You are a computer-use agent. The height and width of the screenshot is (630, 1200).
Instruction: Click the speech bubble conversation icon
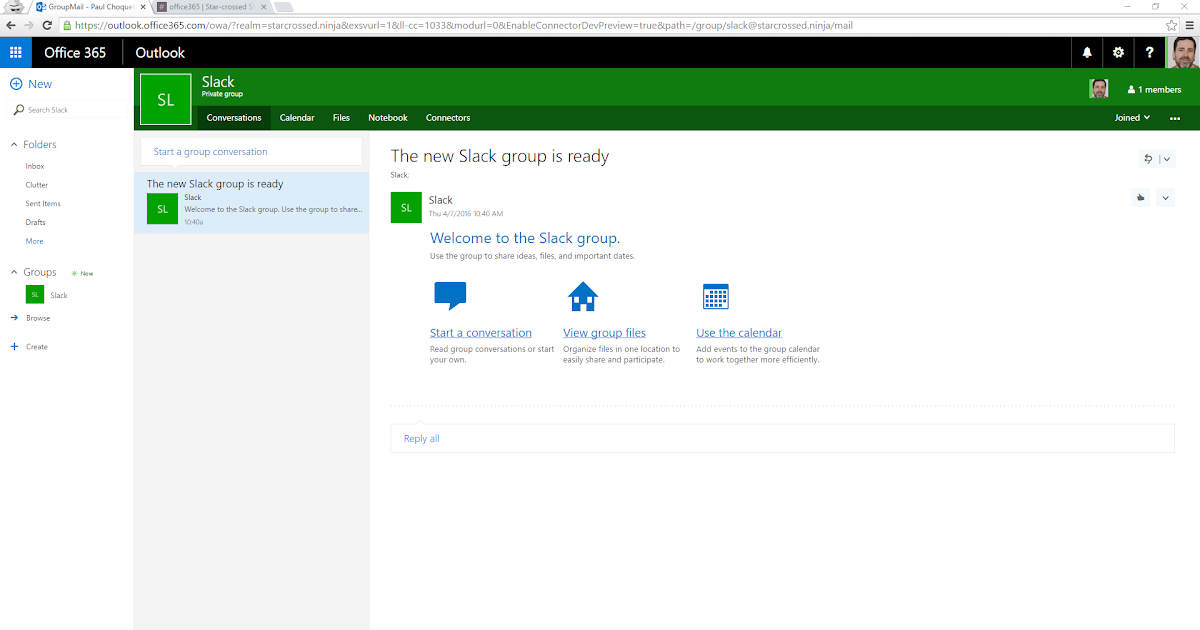point(450,297)
